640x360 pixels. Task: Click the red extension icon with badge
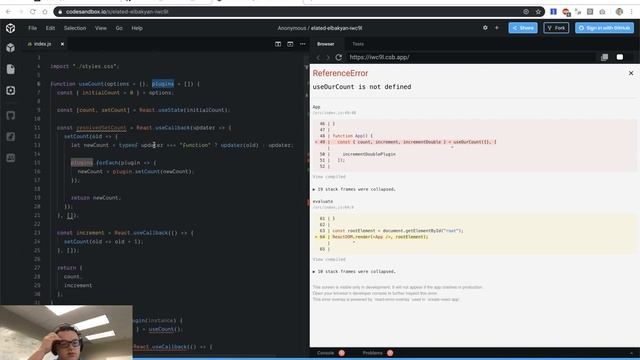click(x=566, y=12)
